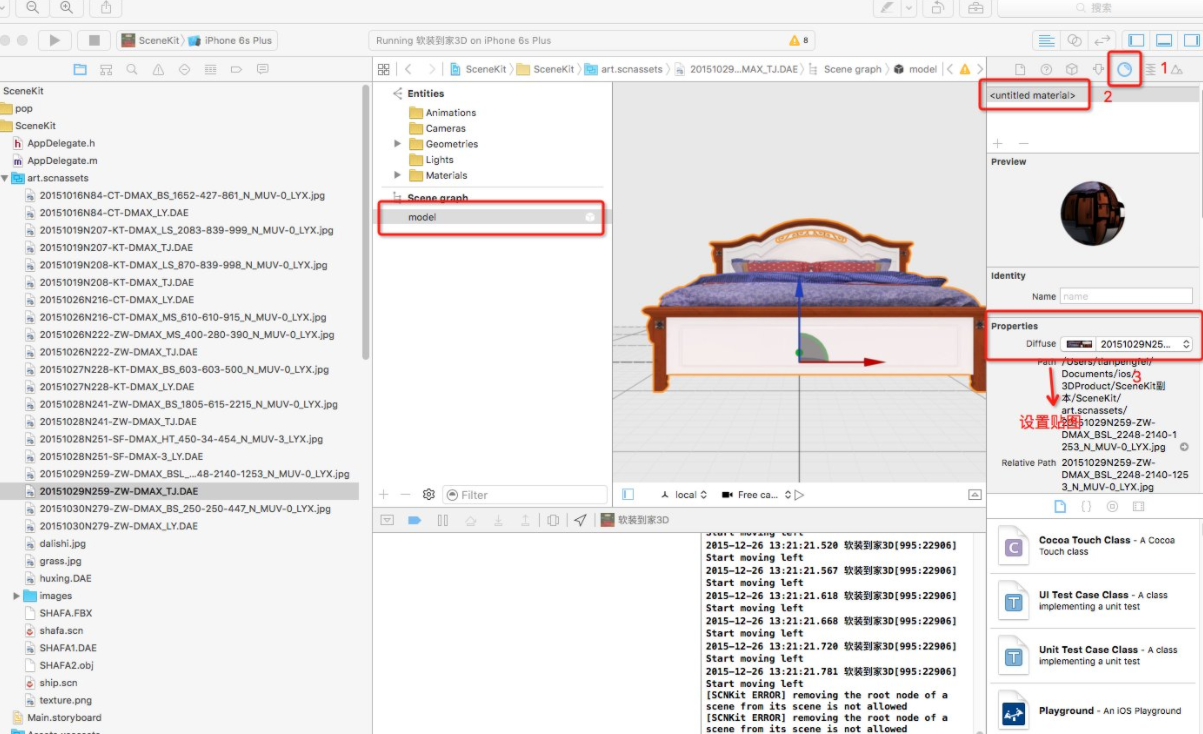
Task: Open the Find navigator magnifier icon
Action: pyautogui.click(x=132, y=70)
